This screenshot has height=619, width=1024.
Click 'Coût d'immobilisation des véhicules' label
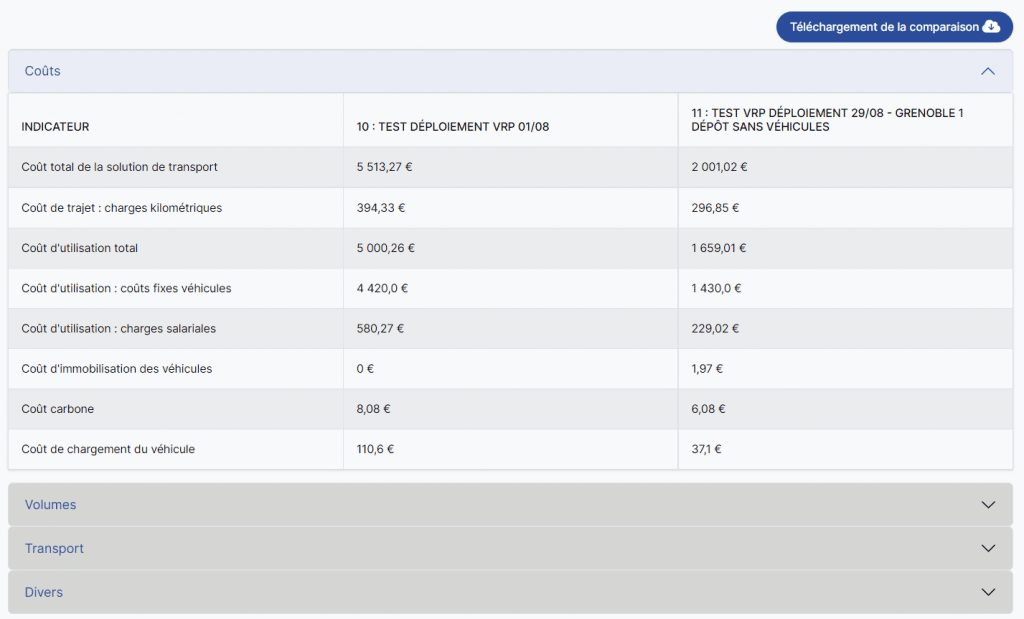click(x=116, y=369)
